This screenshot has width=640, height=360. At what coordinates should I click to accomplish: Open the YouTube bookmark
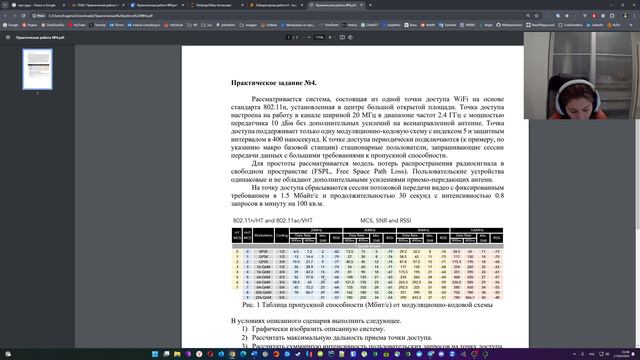[77, 25]
